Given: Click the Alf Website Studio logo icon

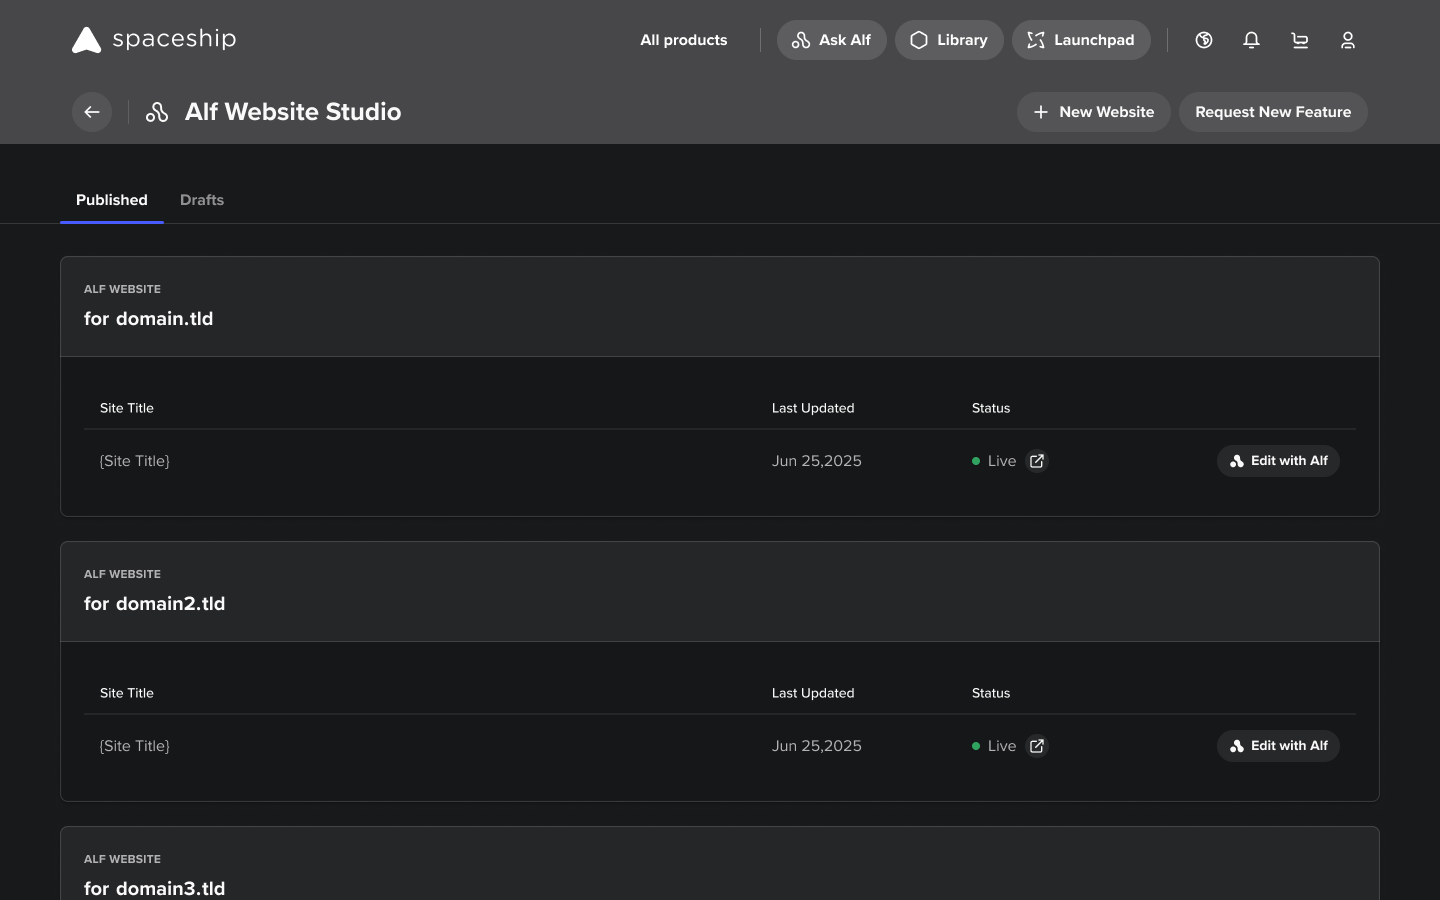Looking at the screenshot, I should point(157,112).
